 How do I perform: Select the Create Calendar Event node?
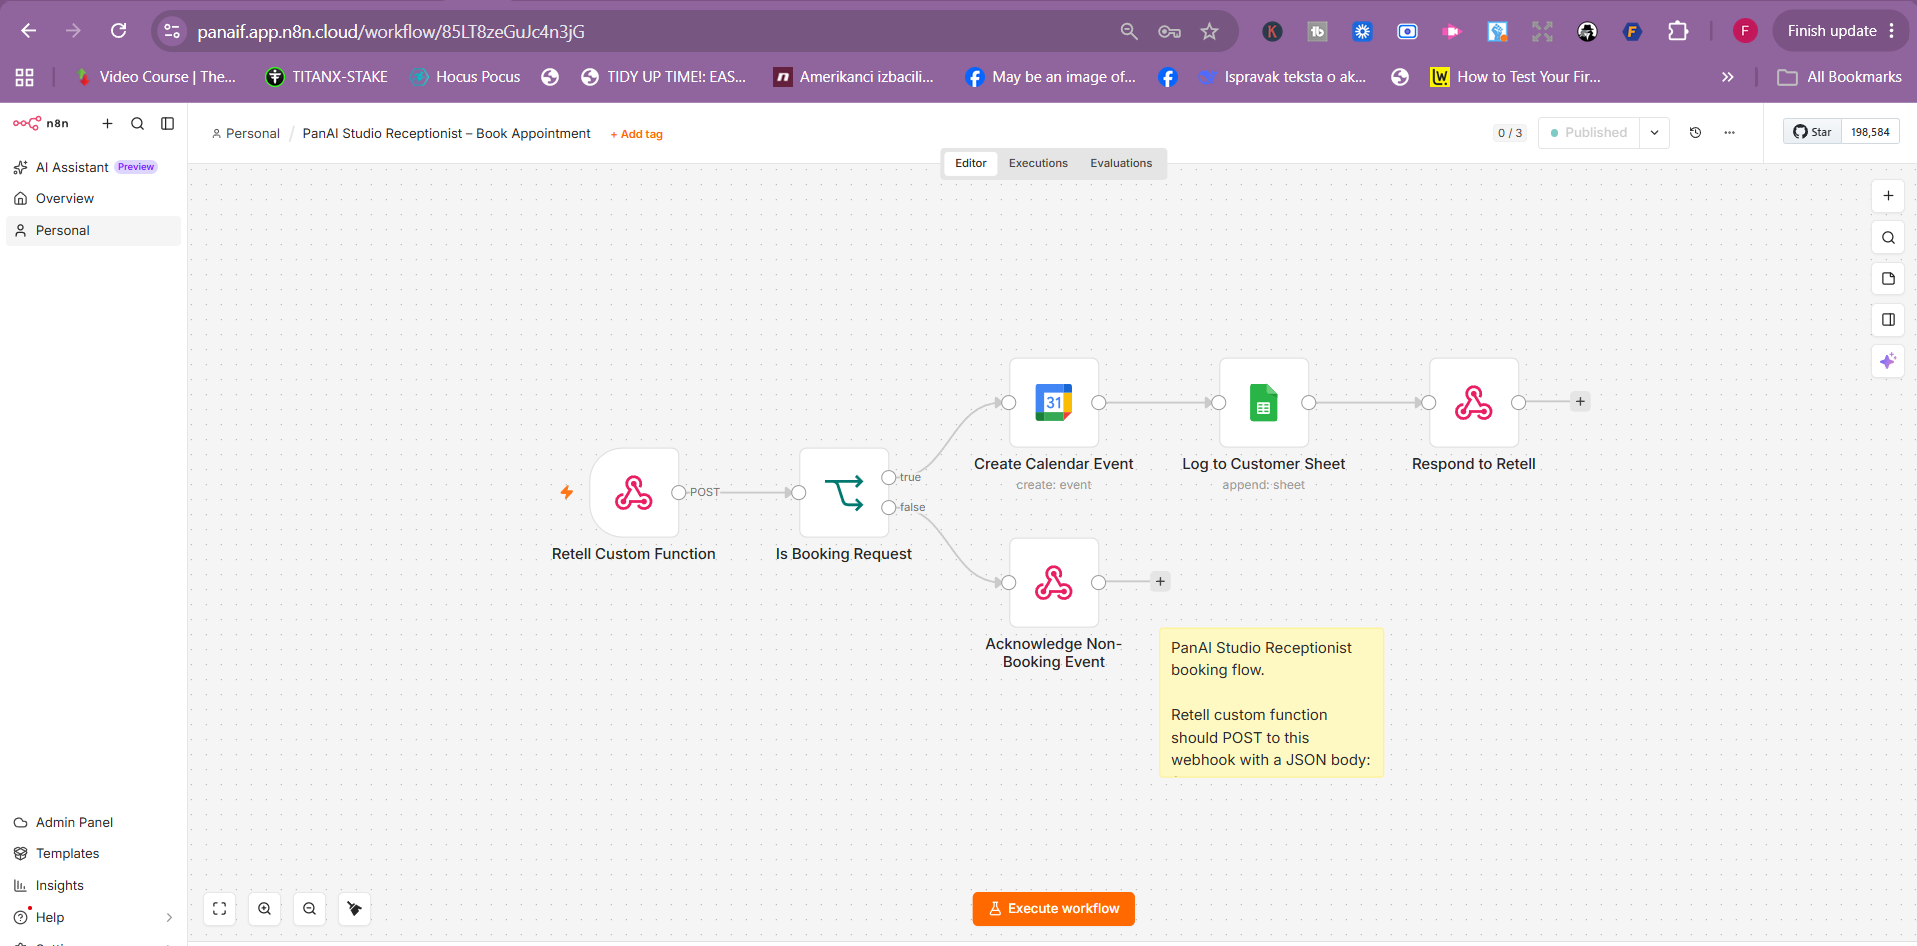click(x=1054, y=402)
